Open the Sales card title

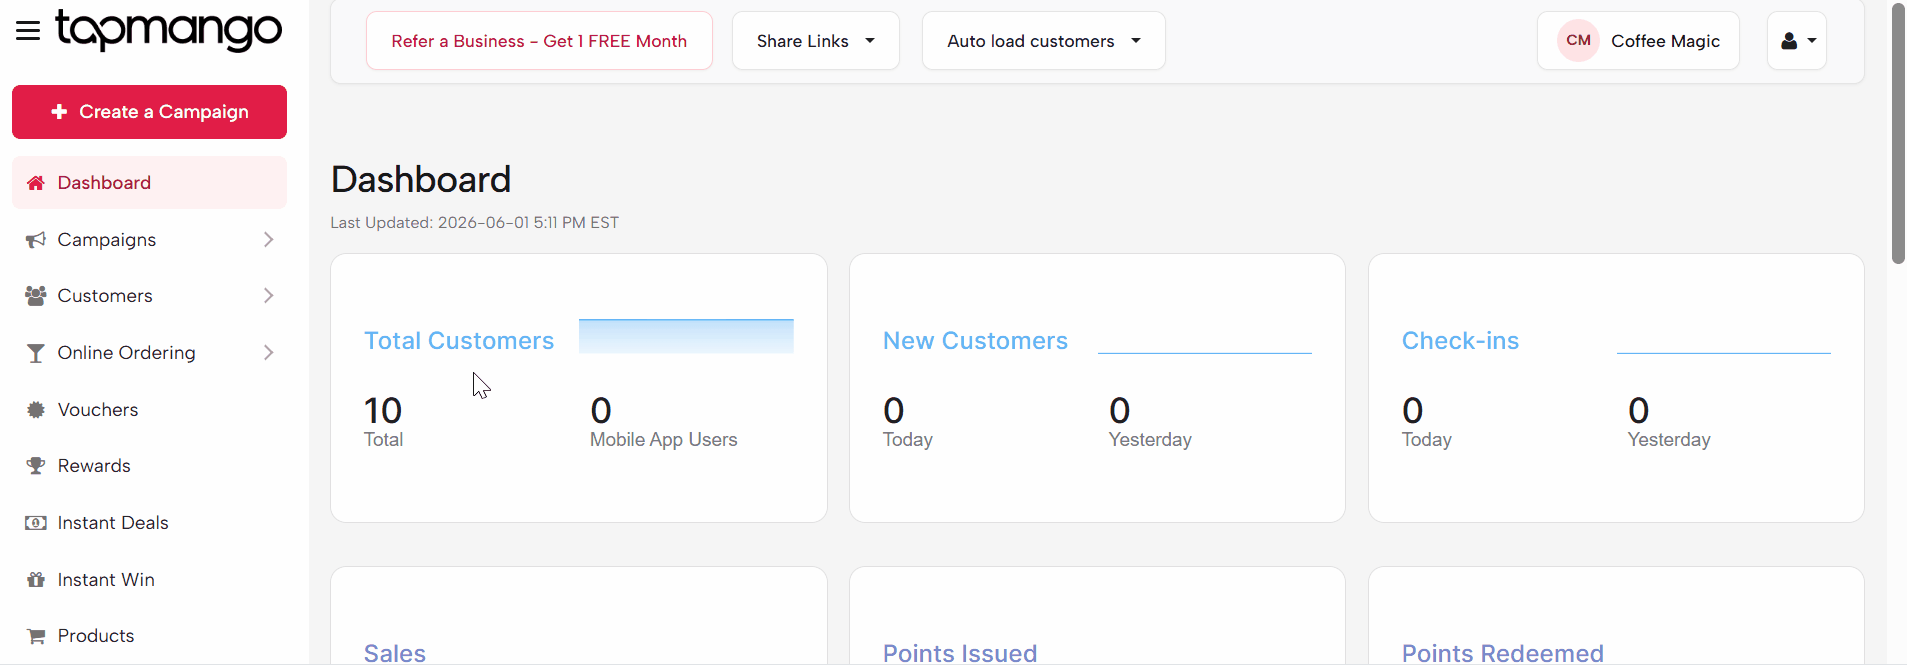click(x=395, y=653)
